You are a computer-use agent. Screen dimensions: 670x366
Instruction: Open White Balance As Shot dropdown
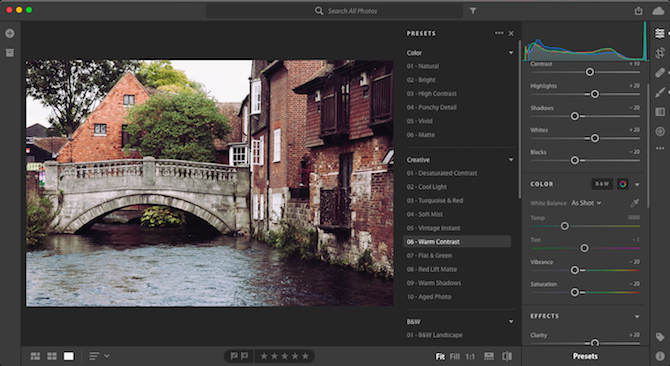click(586, 203)
